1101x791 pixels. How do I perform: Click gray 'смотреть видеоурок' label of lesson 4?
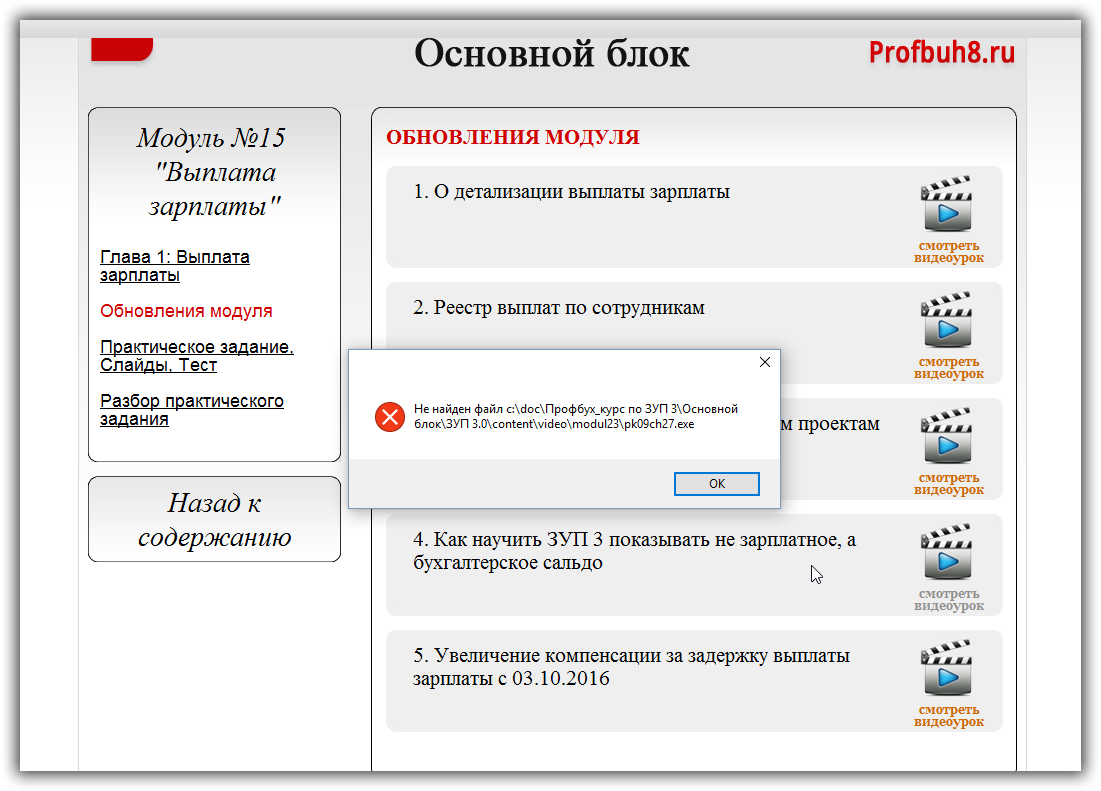948,600
